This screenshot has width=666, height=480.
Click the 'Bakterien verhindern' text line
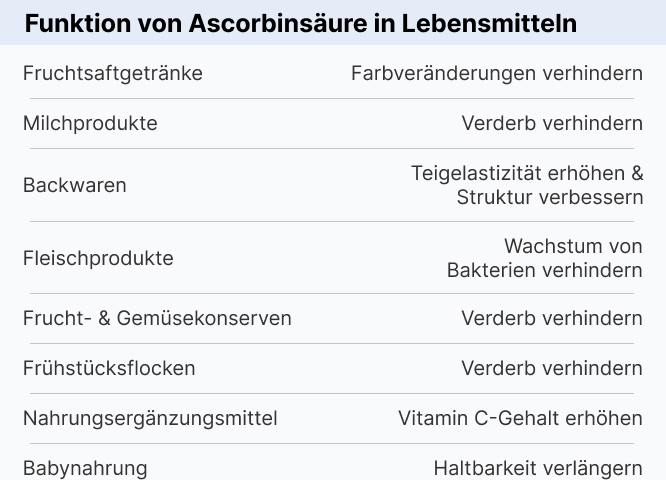(545, 270)
